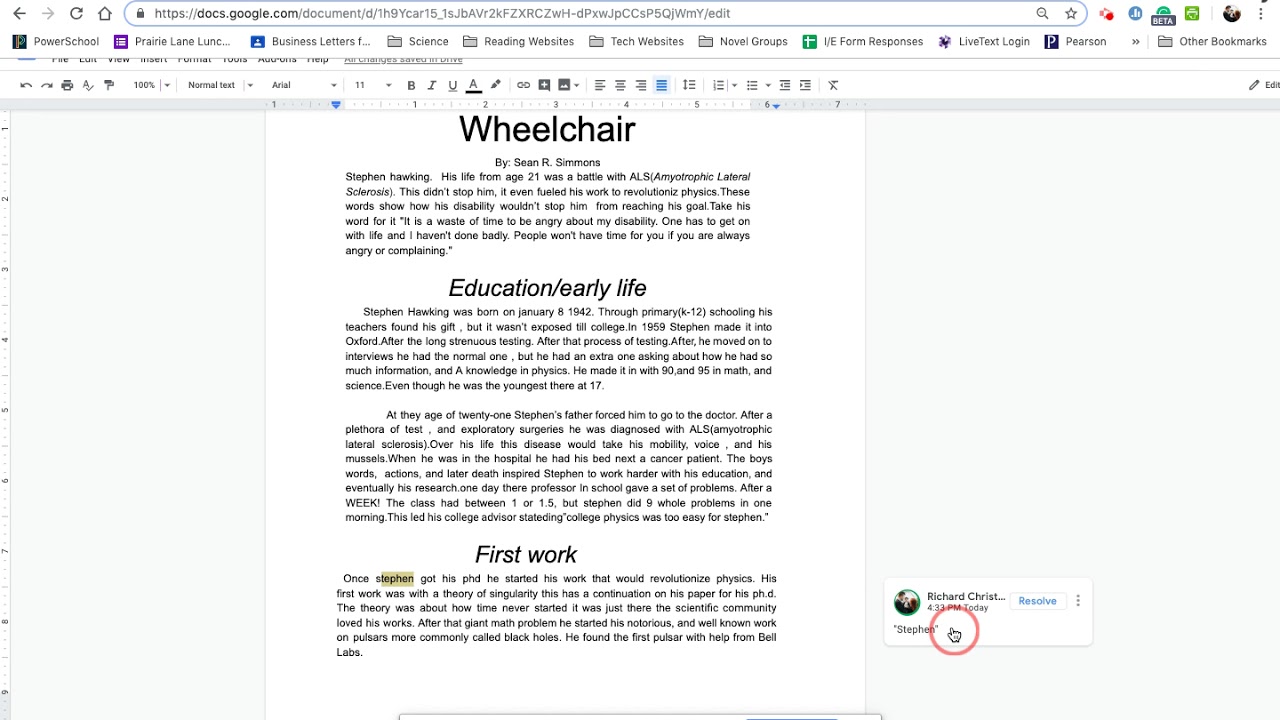Apply a numbered list

pyautogui.click(x=718, y=85)
